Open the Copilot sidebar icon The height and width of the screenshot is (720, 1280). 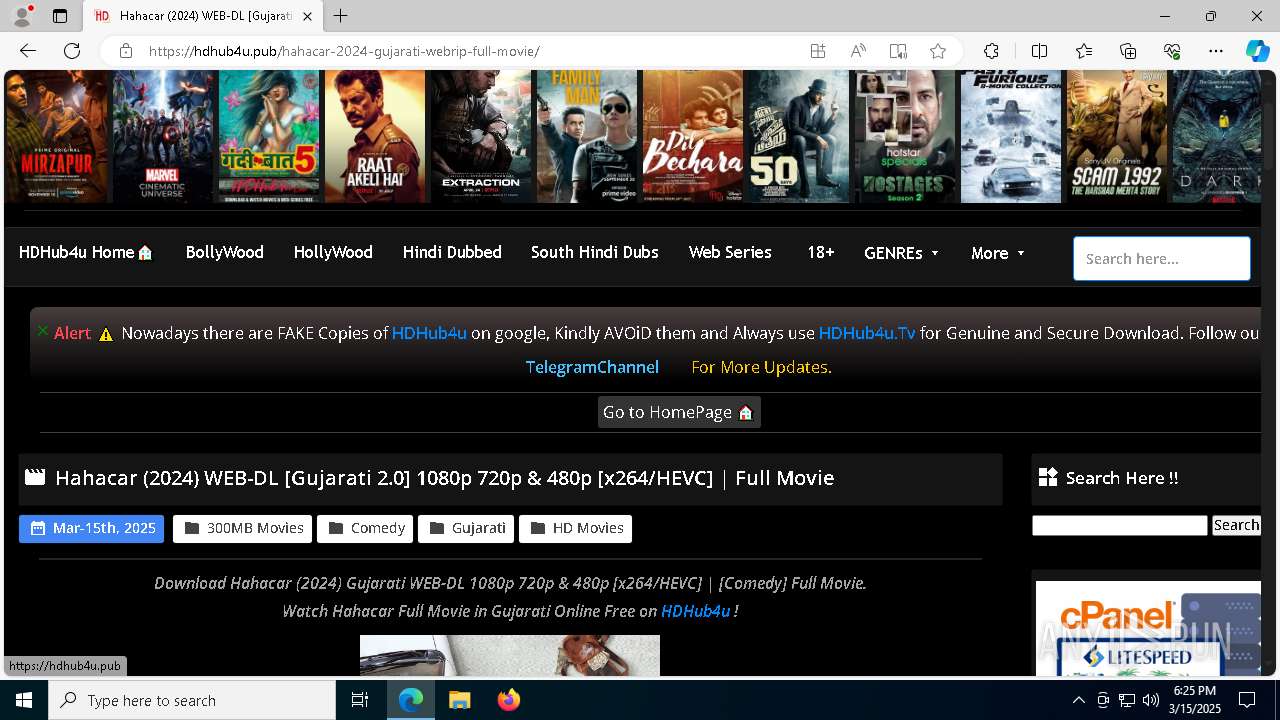pos(1257,51)
